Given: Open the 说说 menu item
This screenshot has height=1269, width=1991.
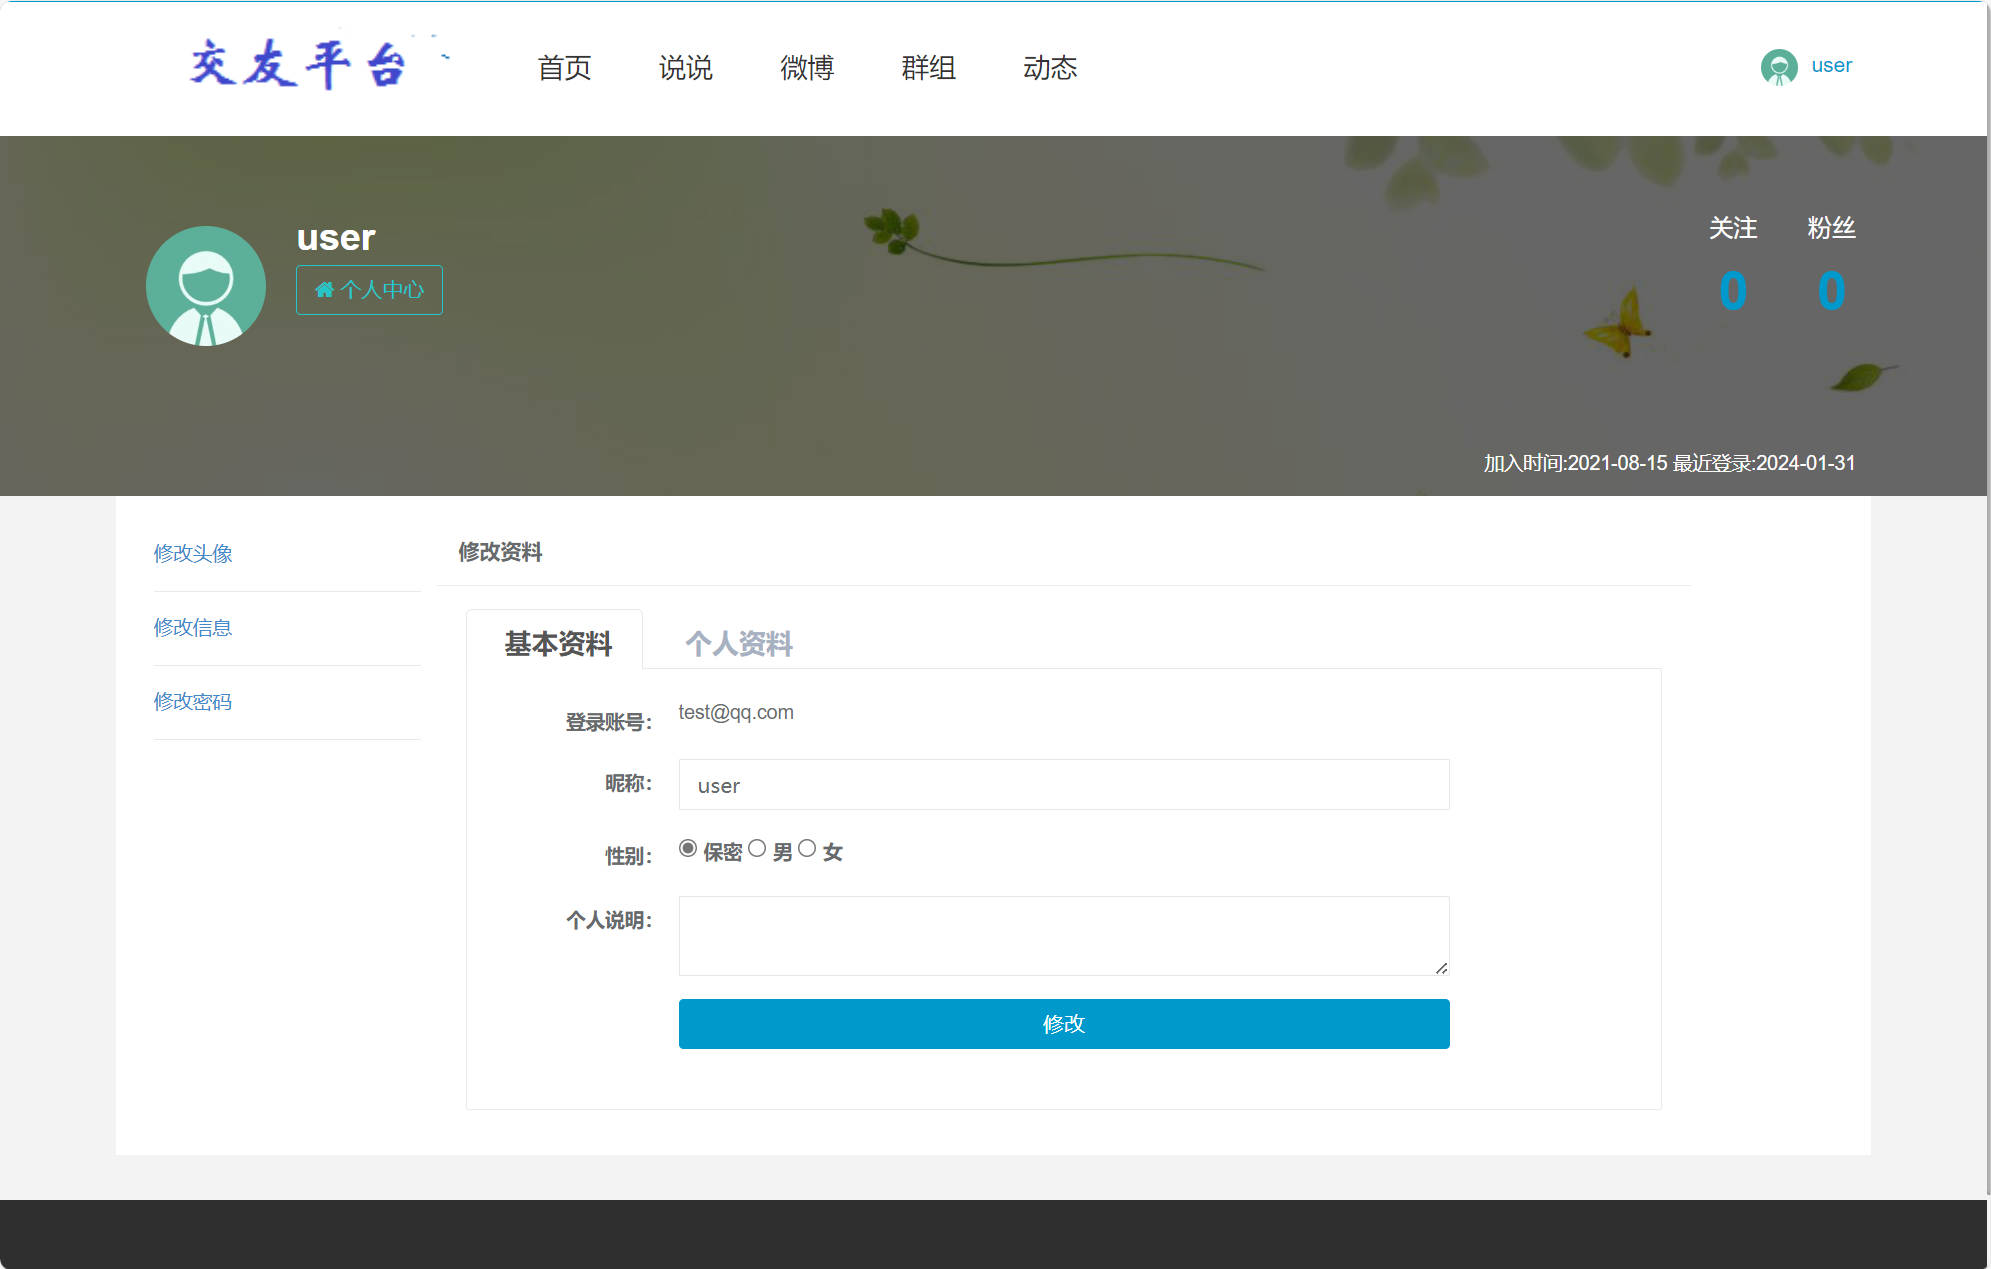Looking at the screenshot, I should click(x=687, y=68).
